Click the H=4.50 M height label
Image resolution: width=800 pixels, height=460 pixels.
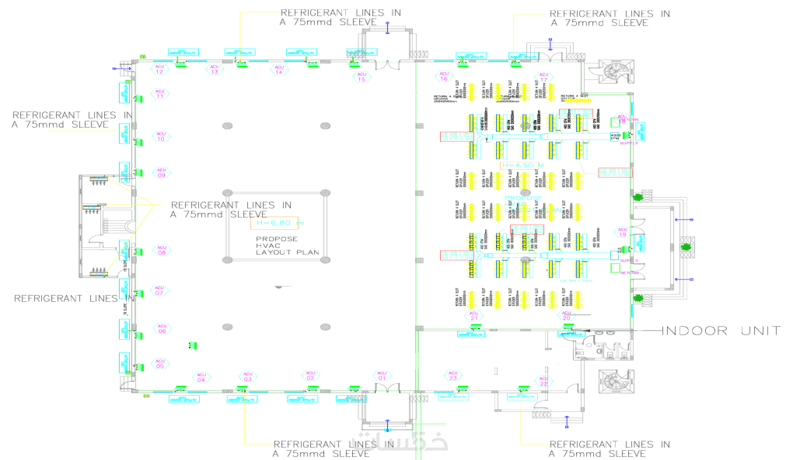coord(523,165)
